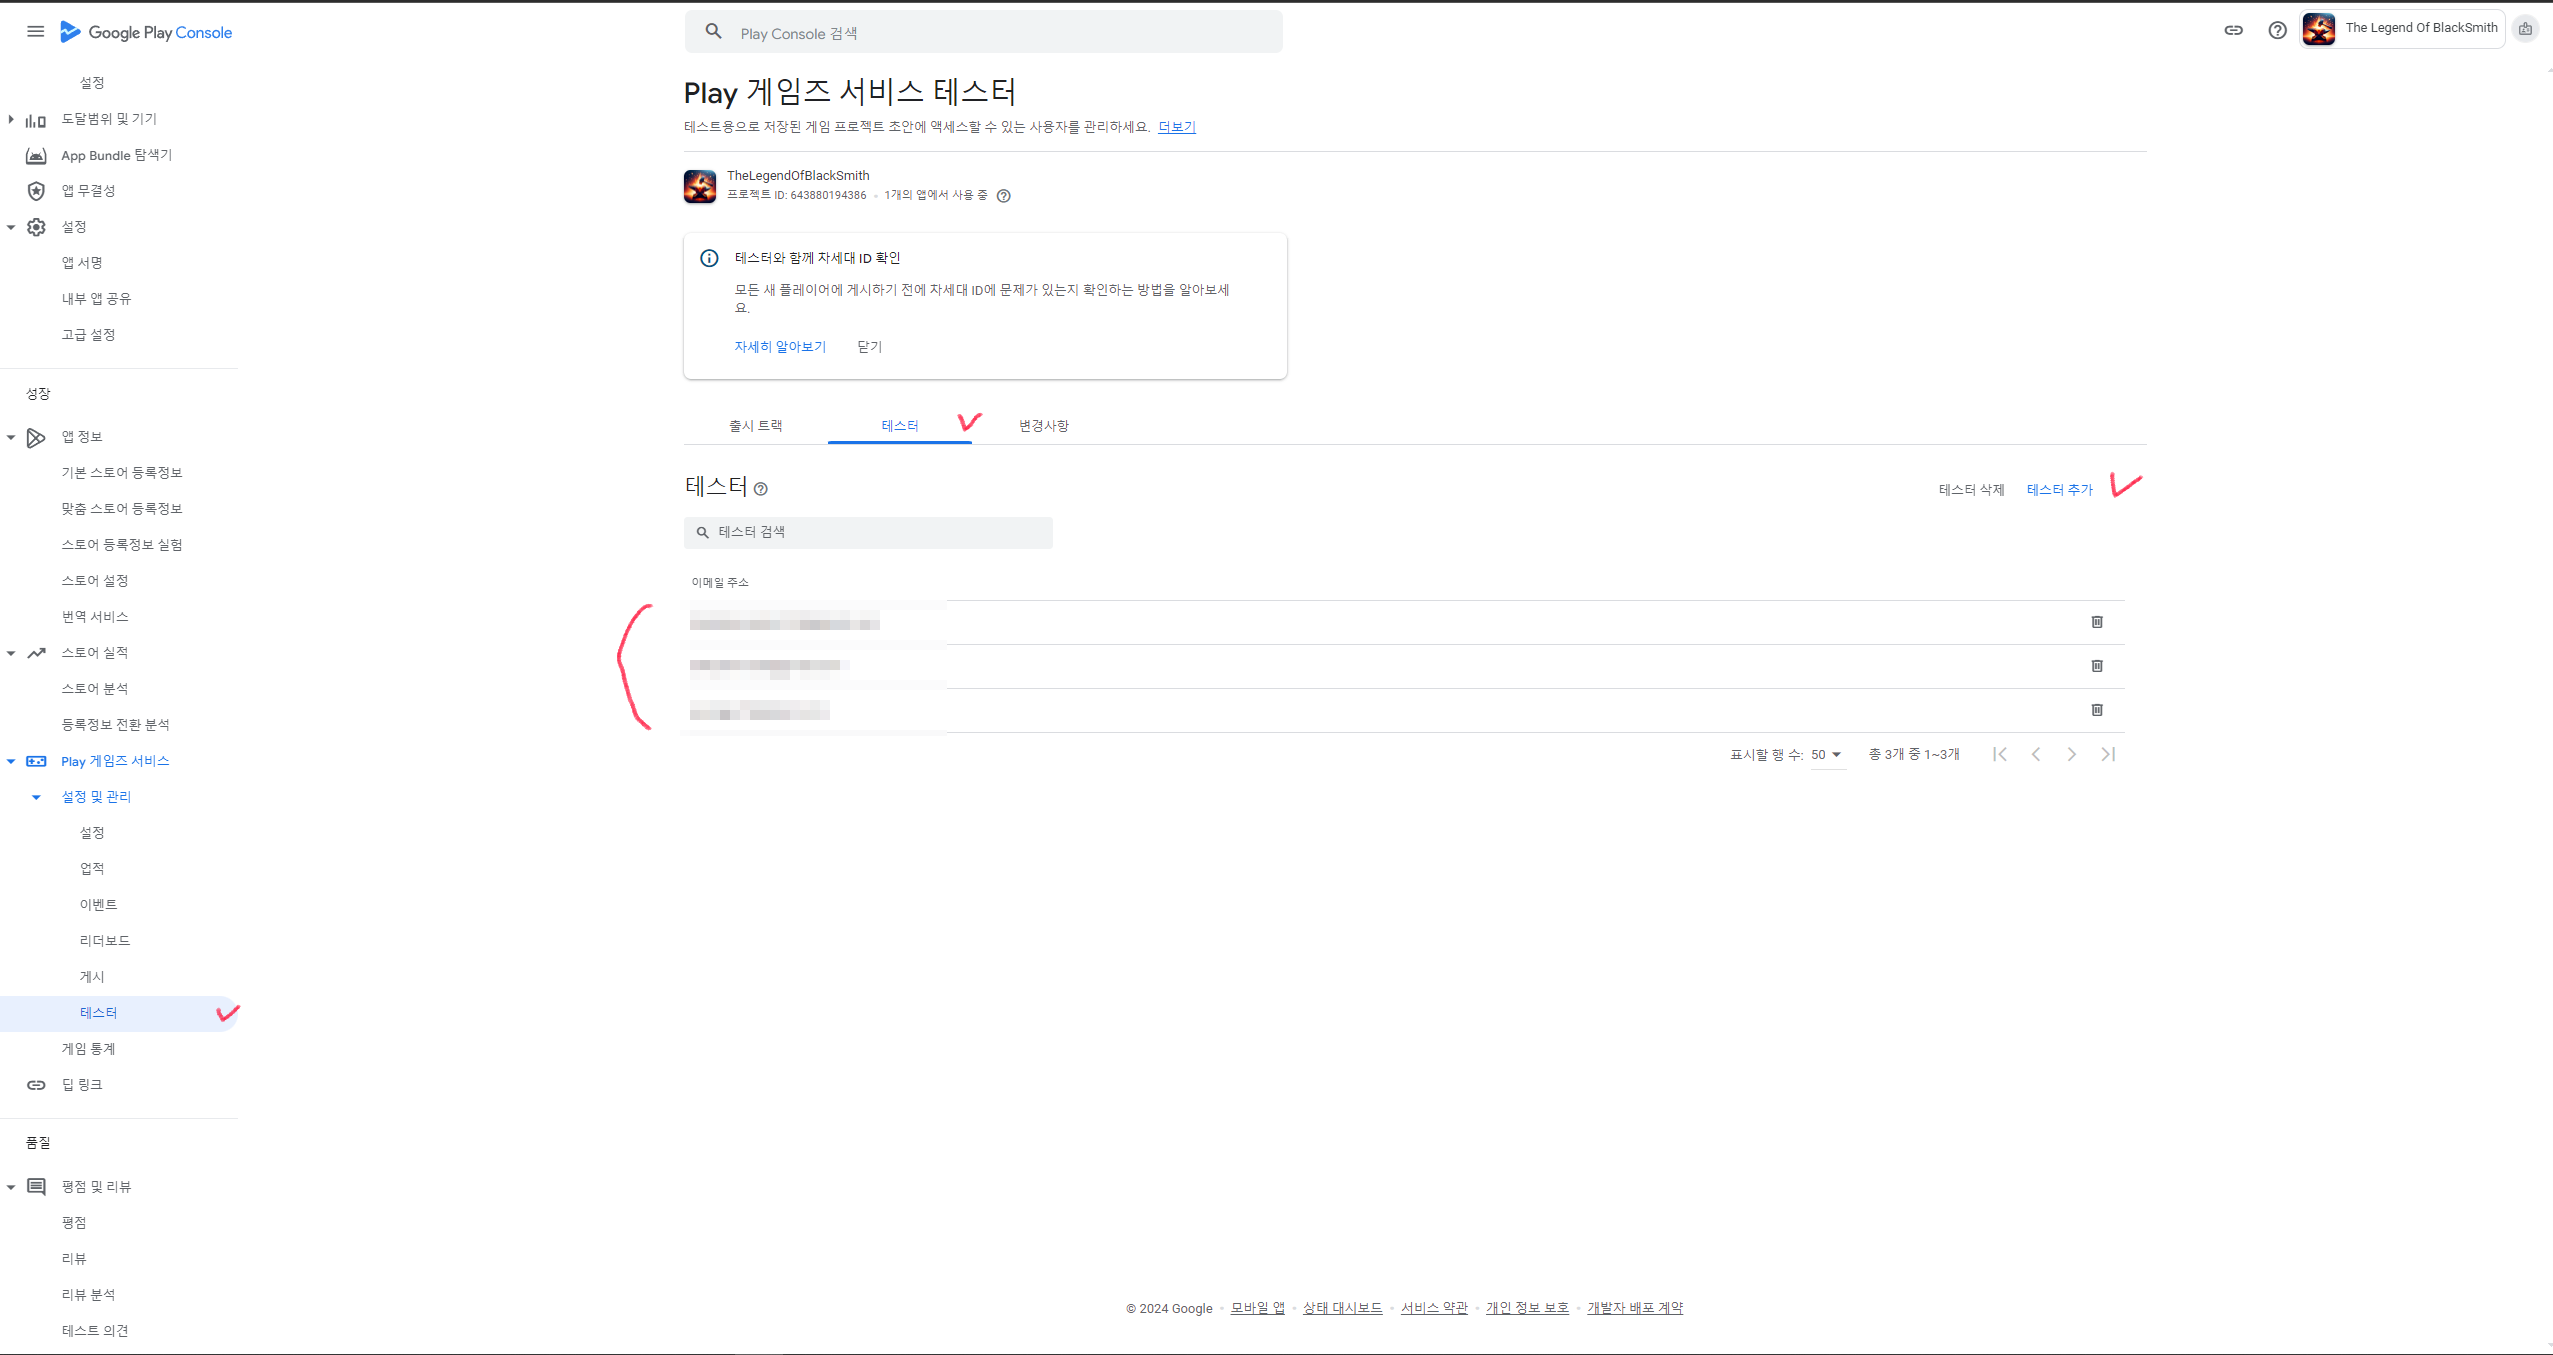2553x1355 pixels.
Task: Collapse the Play 게임즈 서비스 section
Action: point(11,762)
